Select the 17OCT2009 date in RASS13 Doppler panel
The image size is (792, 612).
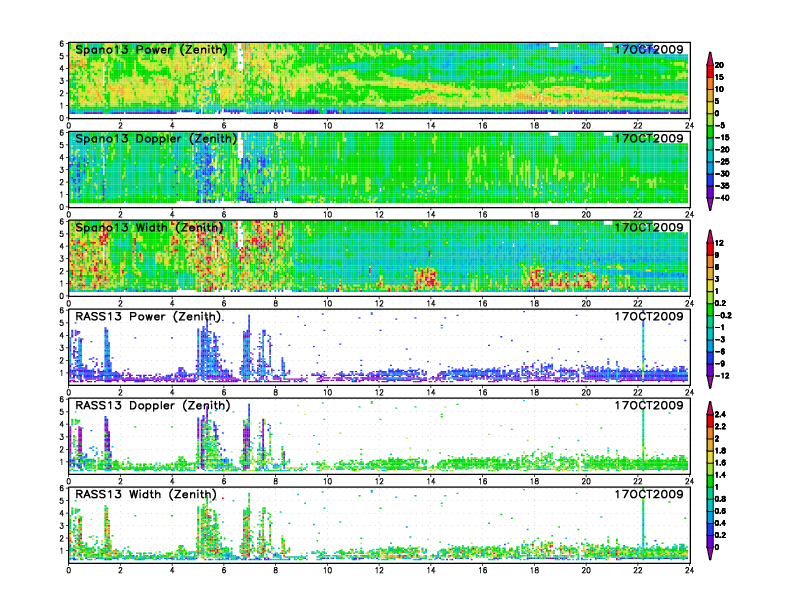click(x=649, y=405)
